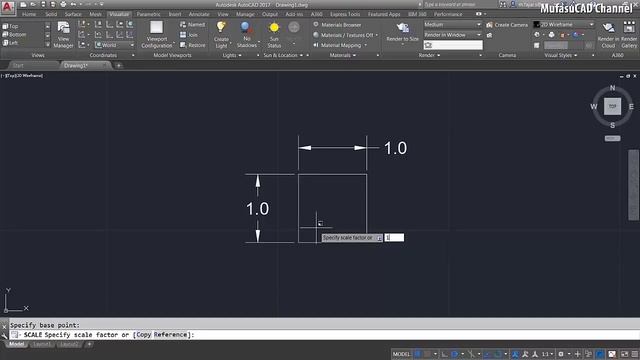
Task: Click the Create Light icon
Action: tap(221, 28)
